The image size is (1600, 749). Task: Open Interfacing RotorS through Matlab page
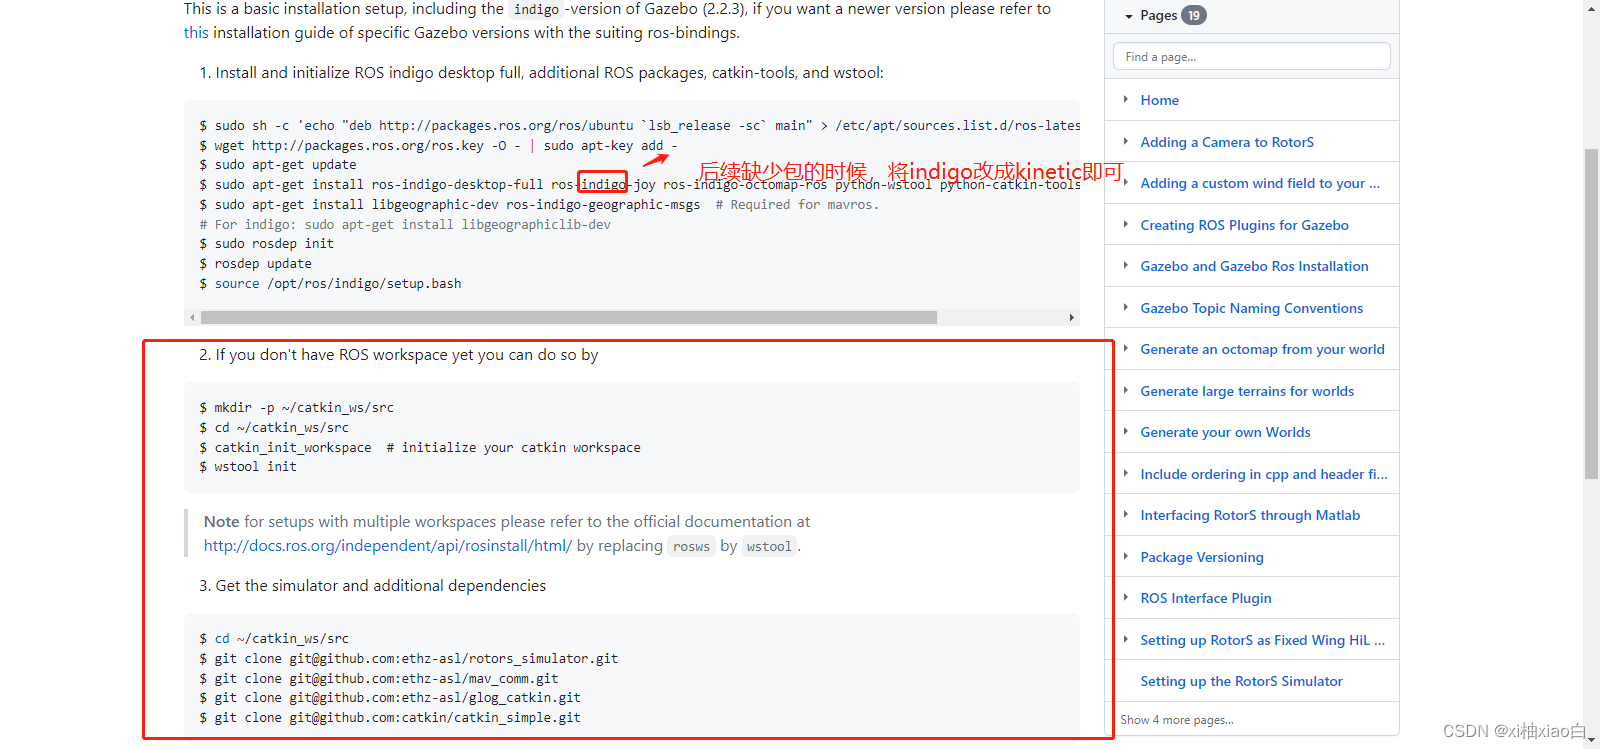pos(1250,515)
